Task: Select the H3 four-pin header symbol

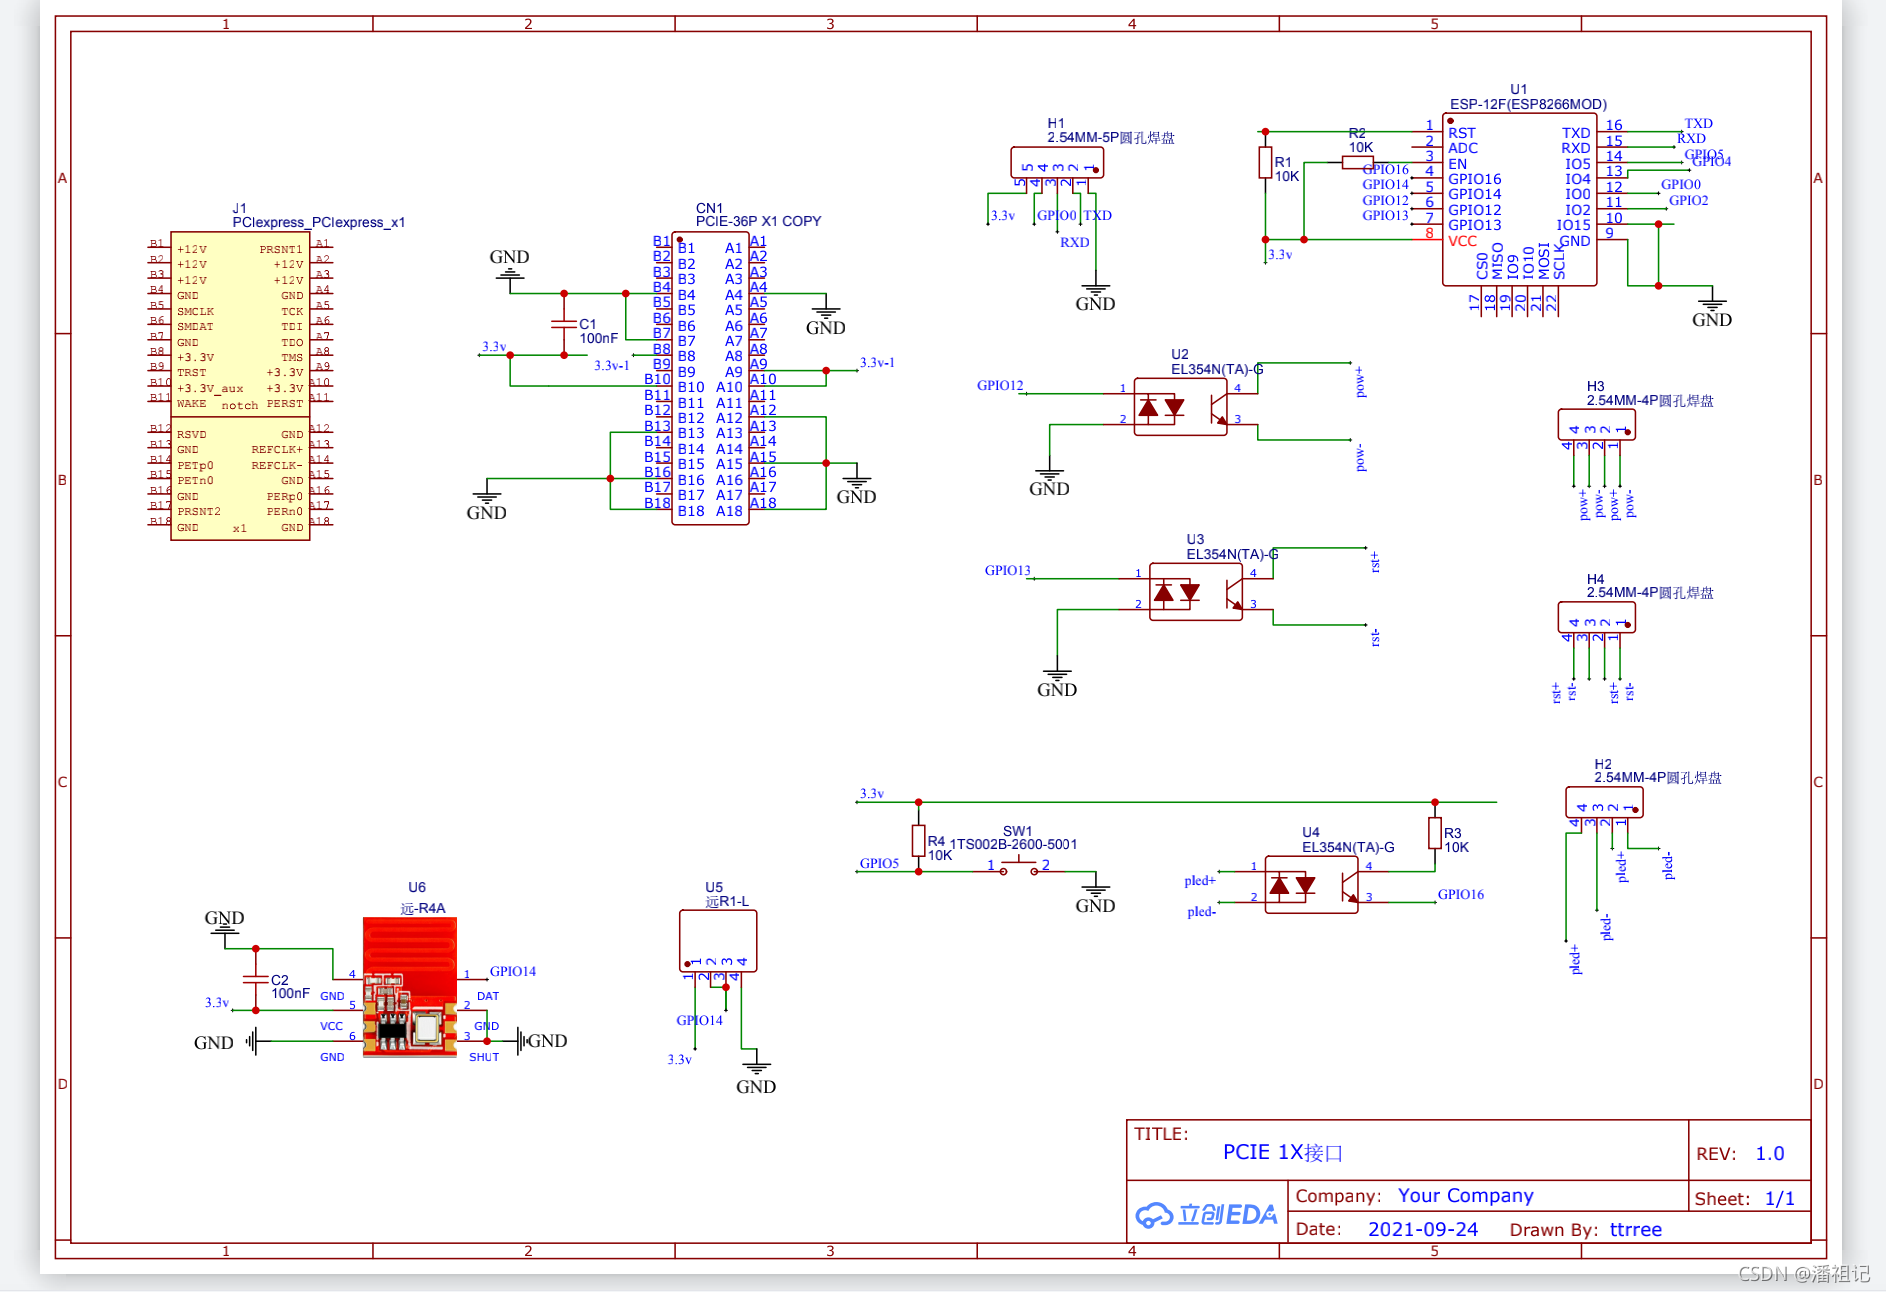Action: pyautogui.click(x=1596, y=424)
